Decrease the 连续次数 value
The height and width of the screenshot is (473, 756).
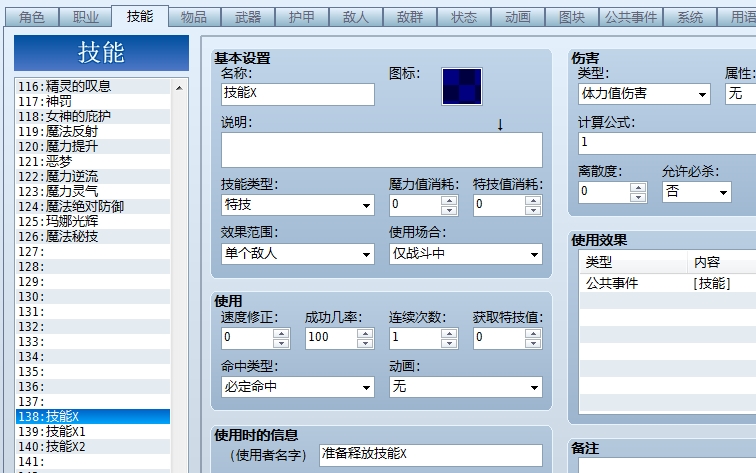pyautogui.click(x=449, y=343)
